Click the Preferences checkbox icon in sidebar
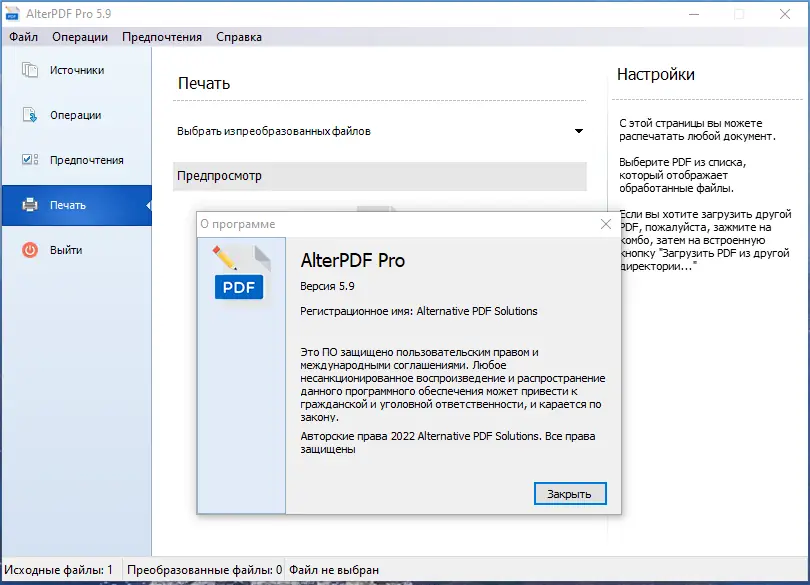 pyautogui.click(x=29, y=160)
